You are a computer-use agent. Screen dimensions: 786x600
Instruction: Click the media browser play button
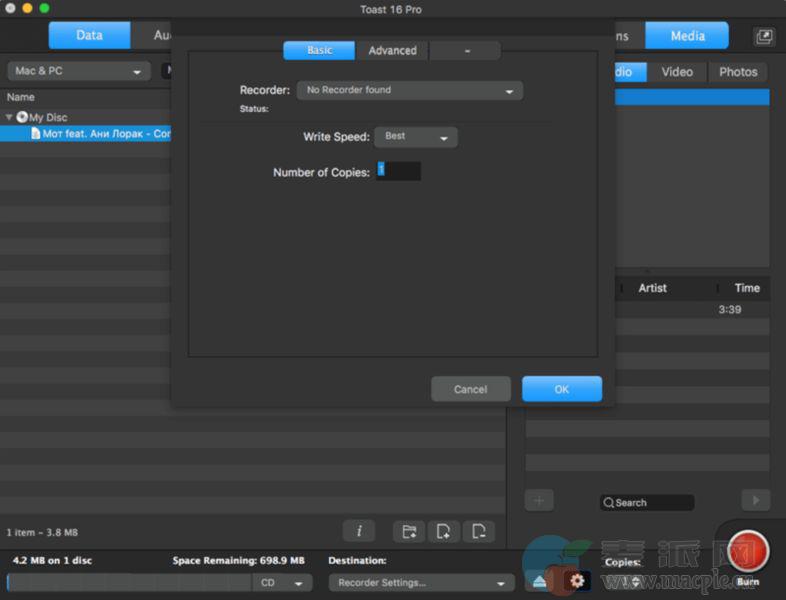point(755,500)
